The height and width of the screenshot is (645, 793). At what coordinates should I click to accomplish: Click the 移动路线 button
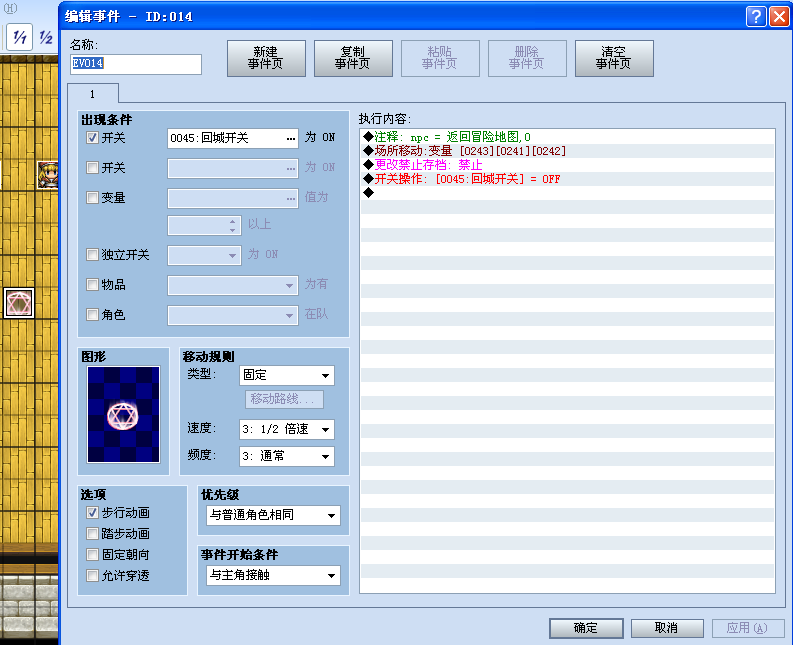point(284,399)
